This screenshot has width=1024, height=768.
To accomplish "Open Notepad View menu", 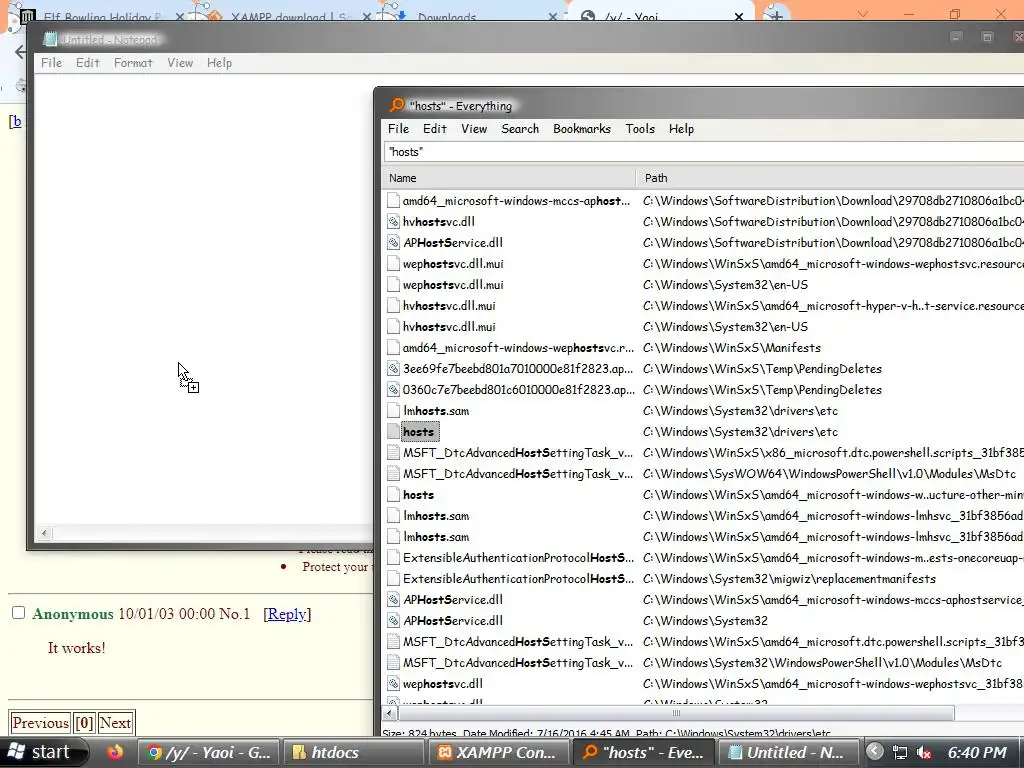I will (x=180, y=63).
